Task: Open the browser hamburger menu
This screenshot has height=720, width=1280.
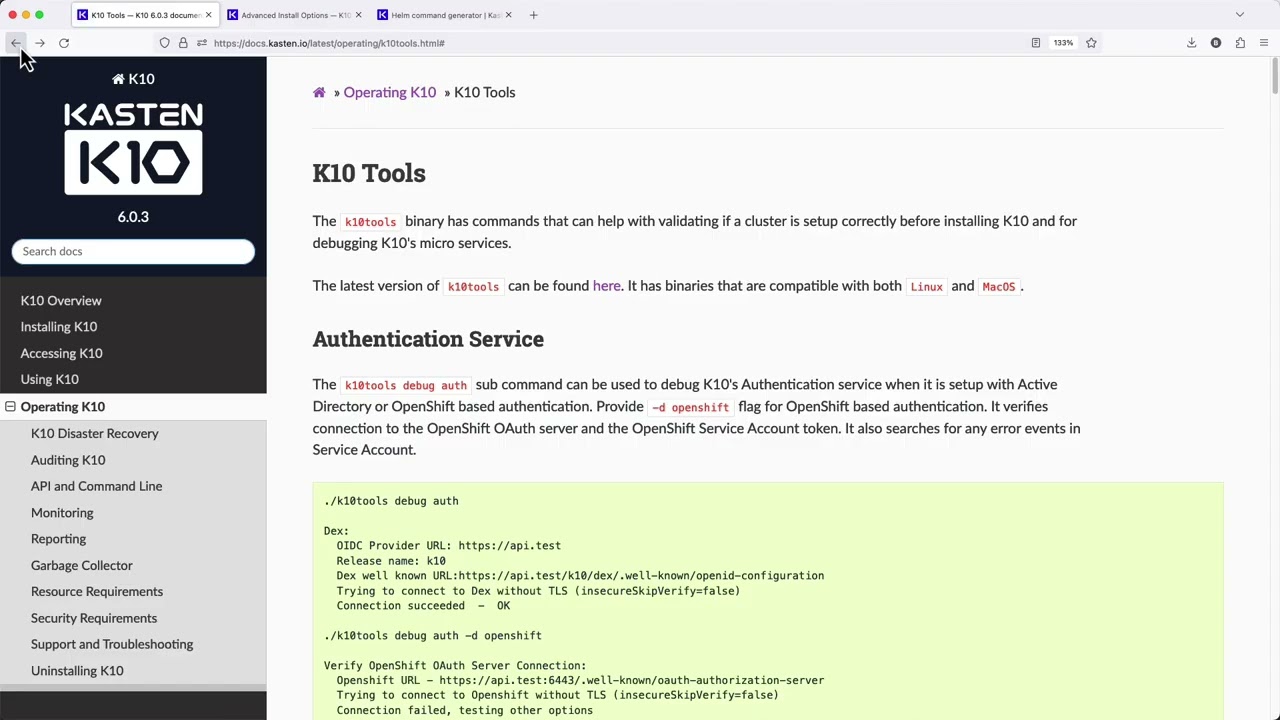Action: tap(1264, 43)
